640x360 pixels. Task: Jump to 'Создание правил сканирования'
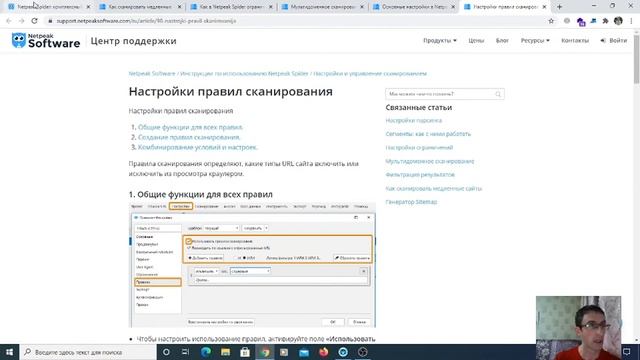pyautogui.click(x=189, y=137)
